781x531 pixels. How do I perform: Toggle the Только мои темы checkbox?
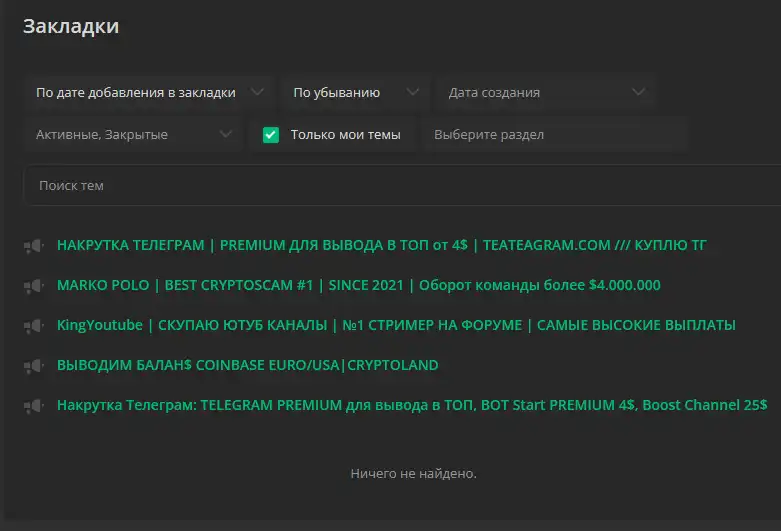(x=271, y=134)
